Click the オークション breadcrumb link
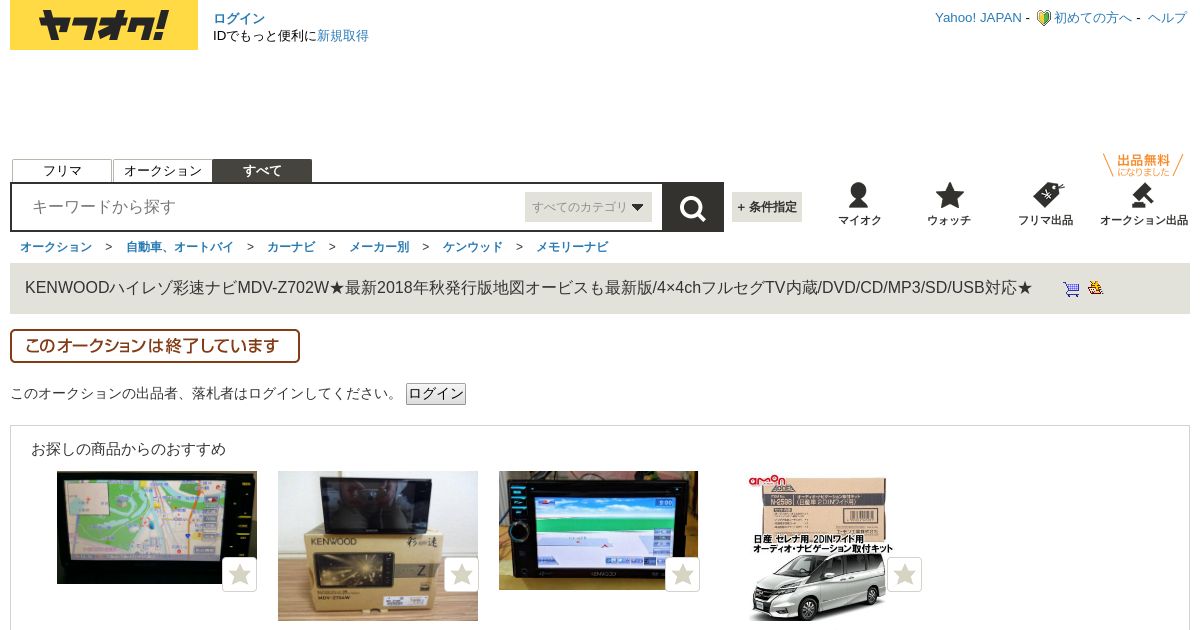The height and width of the screenshot is (630, 1200). click(56, 247)
